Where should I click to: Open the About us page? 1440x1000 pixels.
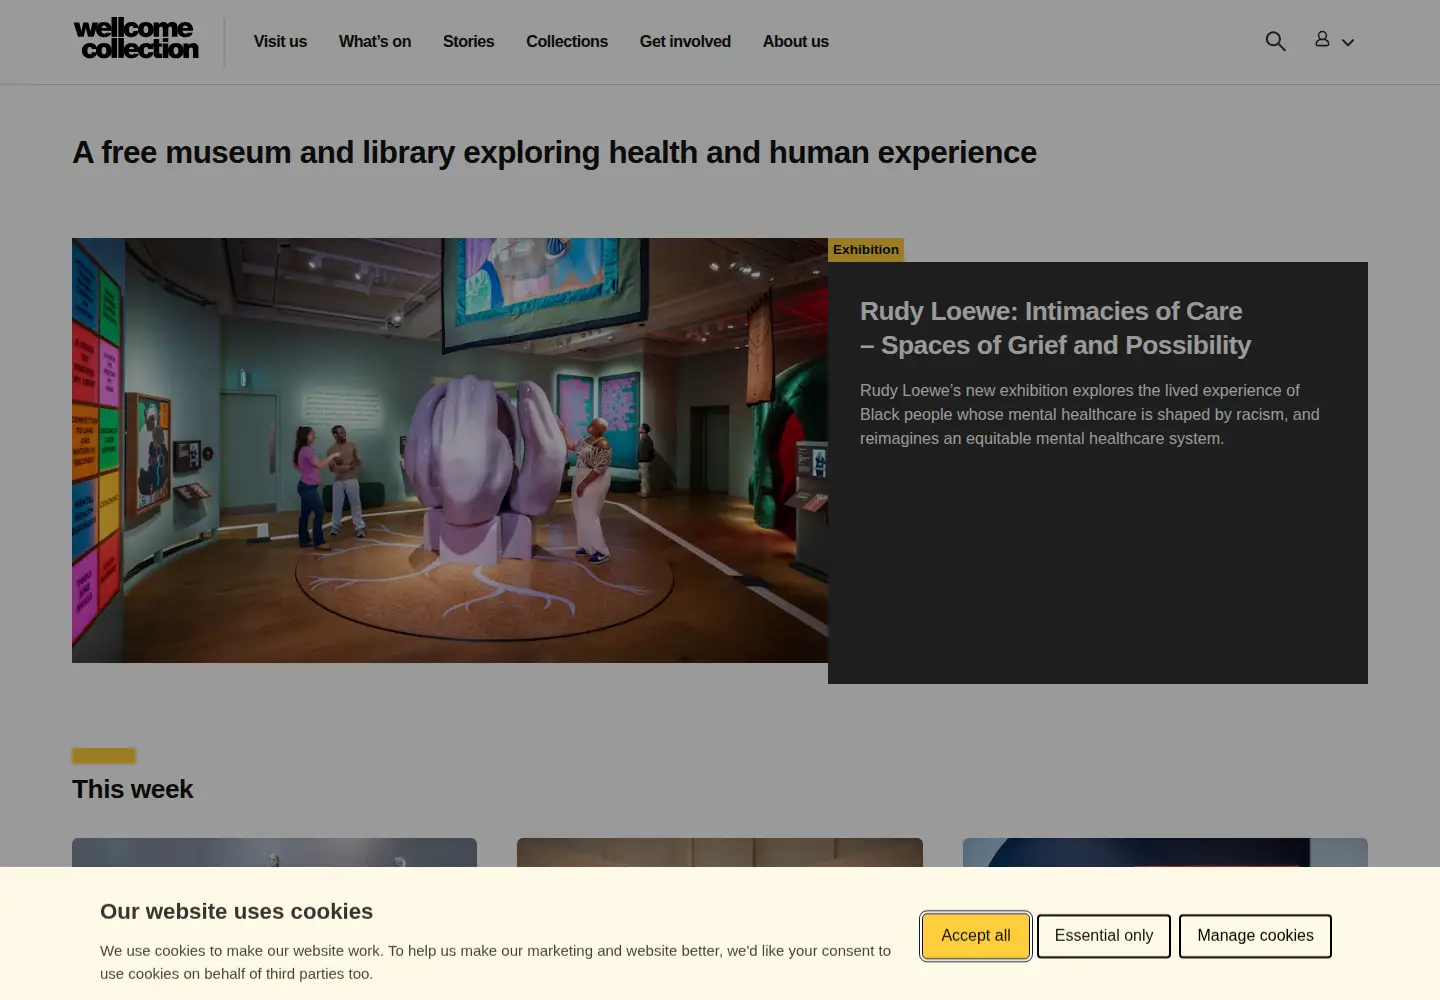[x=796, y=42]
